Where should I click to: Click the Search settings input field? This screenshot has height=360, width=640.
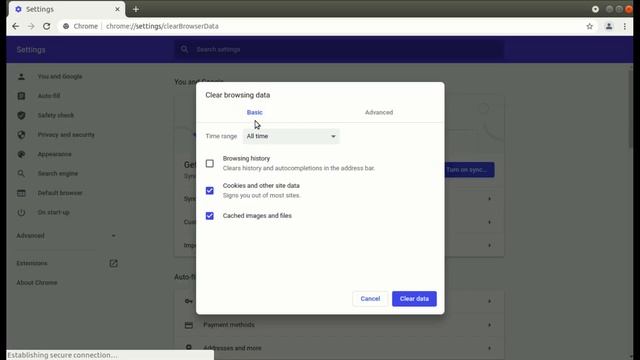click(x=339, y=49)
